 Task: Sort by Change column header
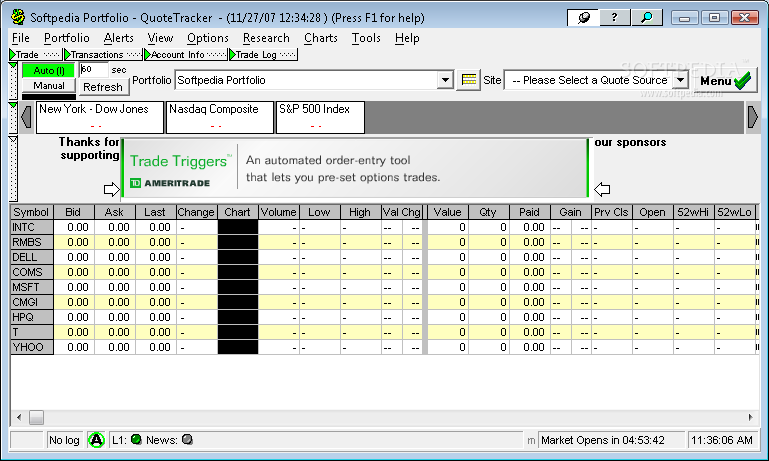(x=196, y=212)
